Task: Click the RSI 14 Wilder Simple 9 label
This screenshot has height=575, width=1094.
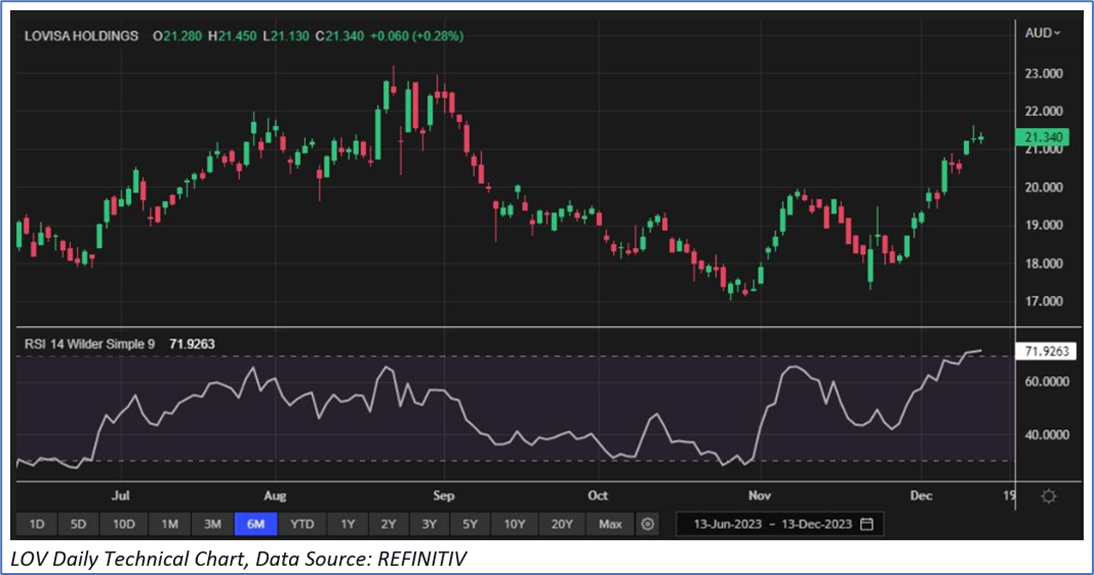Action: point(89,344)
